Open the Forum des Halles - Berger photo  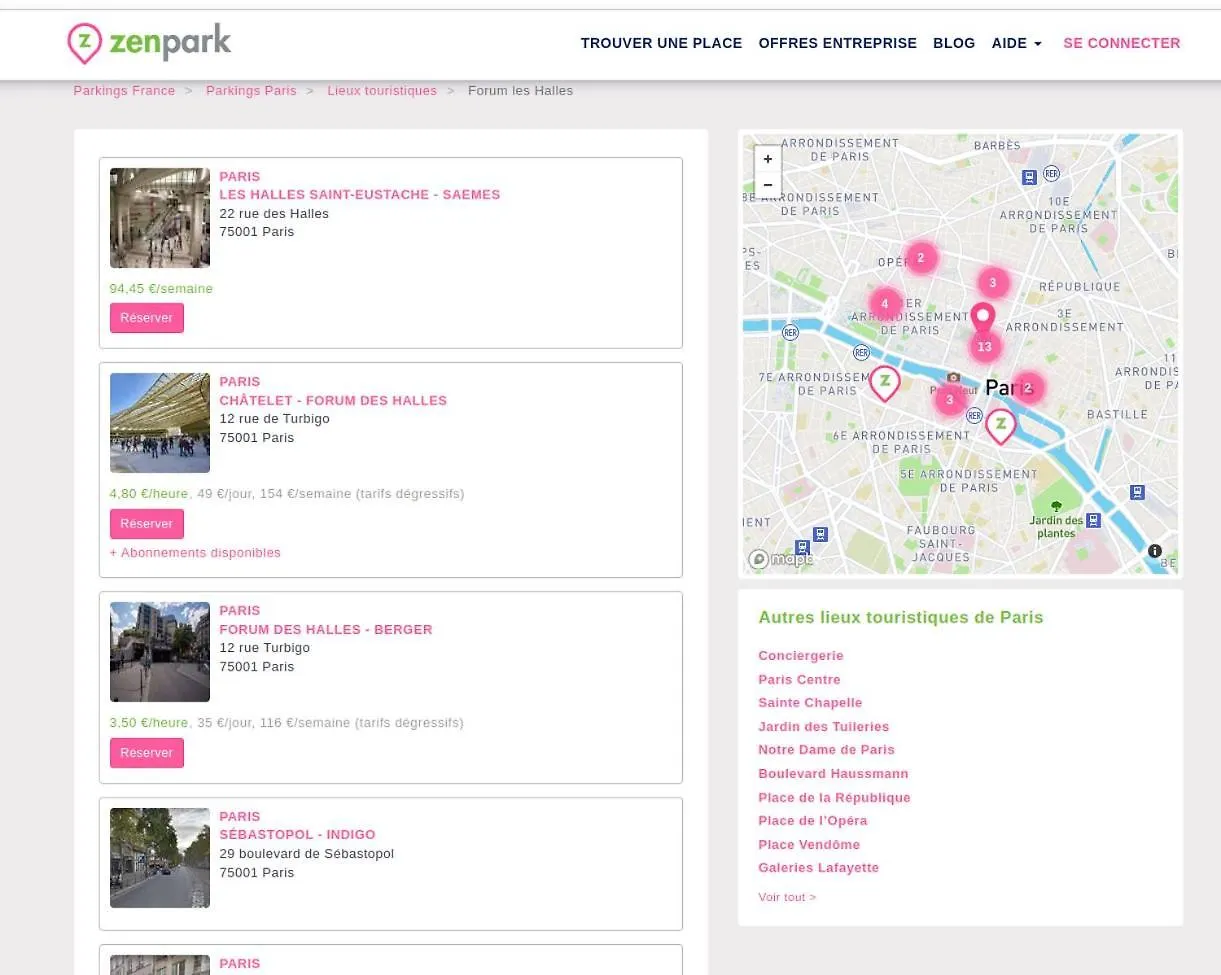click(160, 652)
